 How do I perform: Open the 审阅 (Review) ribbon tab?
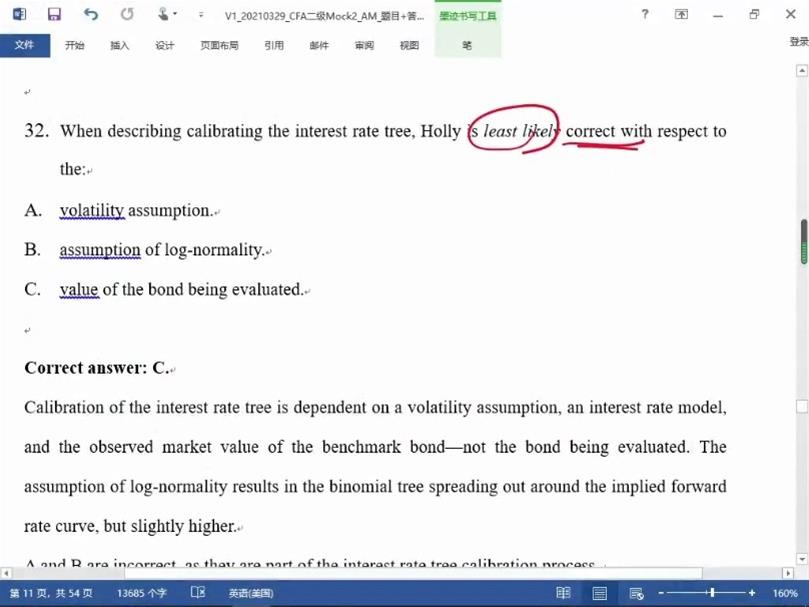tap(364, 45)
